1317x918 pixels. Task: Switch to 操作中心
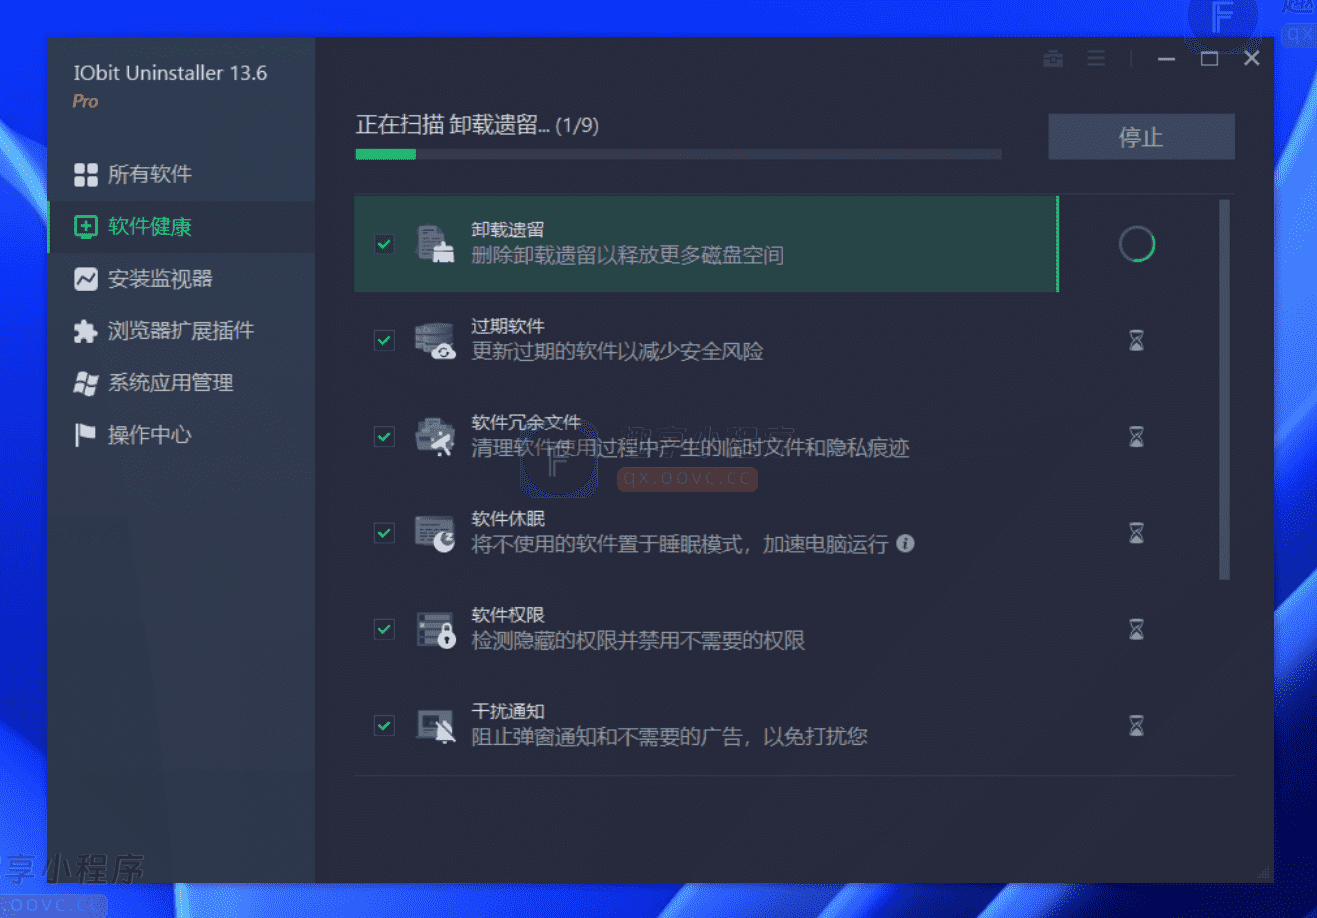(181, 435)
